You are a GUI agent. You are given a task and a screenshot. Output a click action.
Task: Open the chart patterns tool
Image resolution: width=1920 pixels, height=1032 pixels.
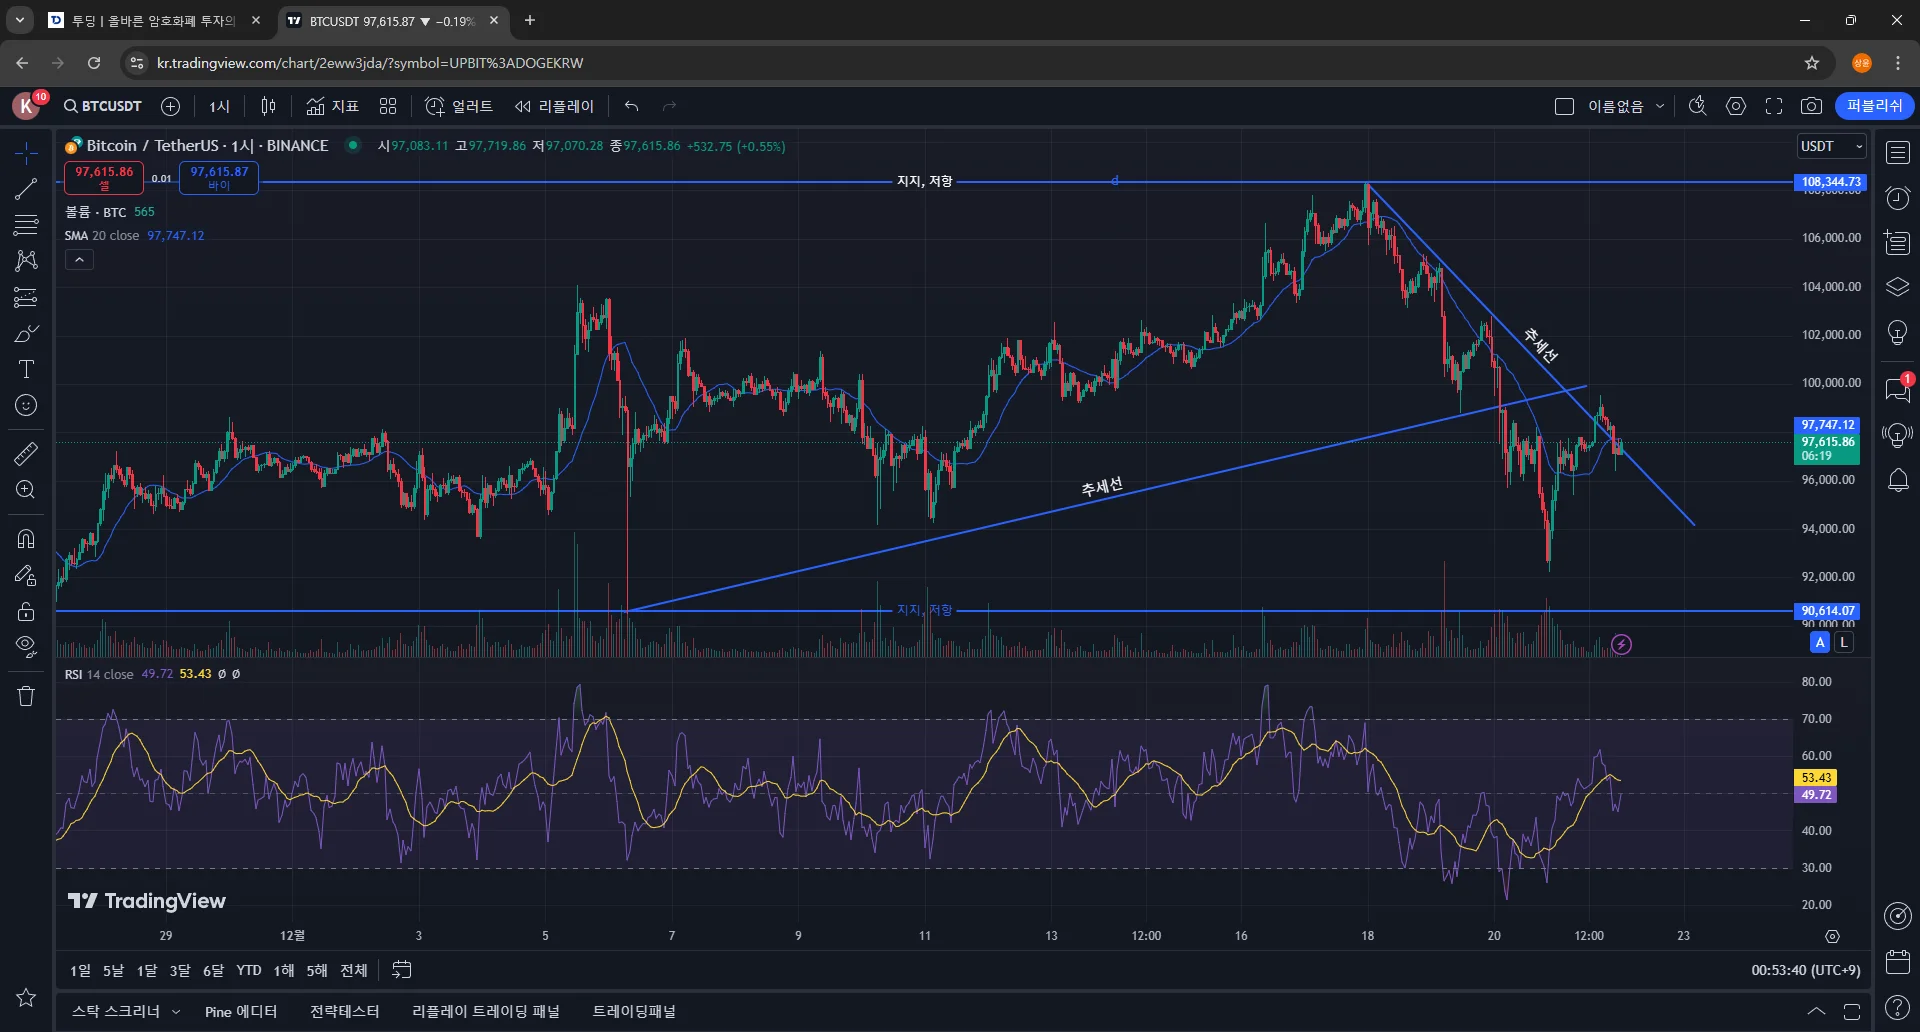26,260
